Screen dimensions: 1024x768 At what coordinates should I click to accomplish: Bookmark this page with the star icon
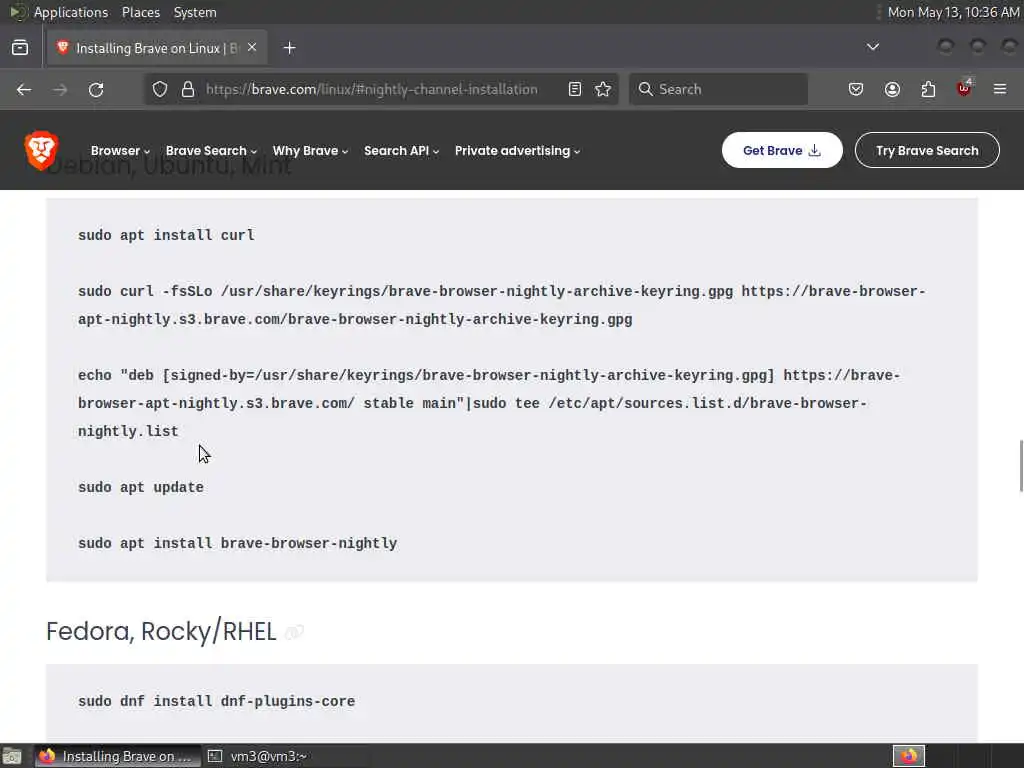pyautogui.click(x=603, y=89)
